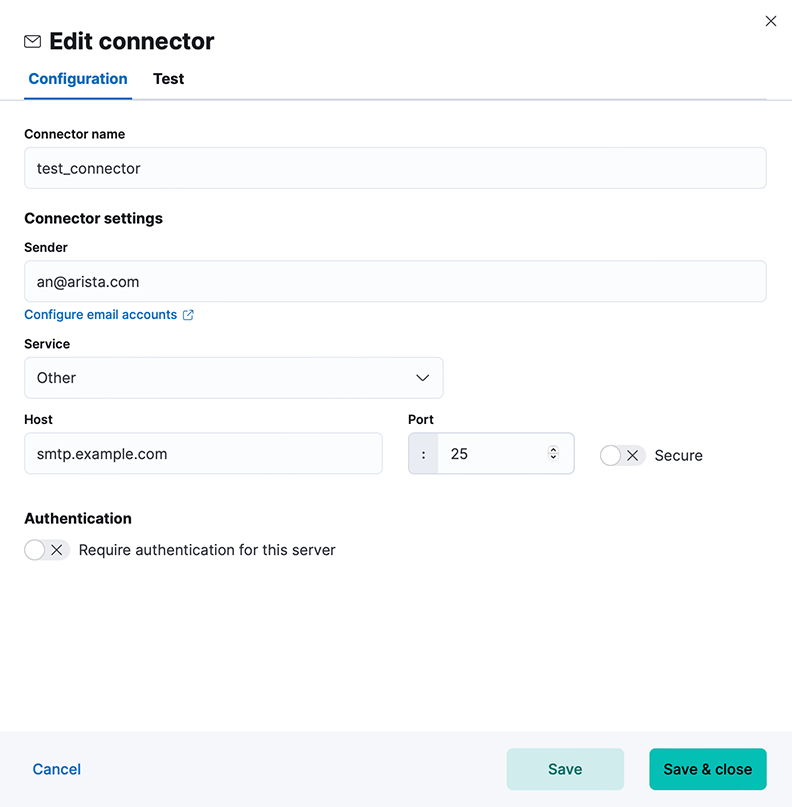Focus the Connector name field

click(x=395, y=168)
